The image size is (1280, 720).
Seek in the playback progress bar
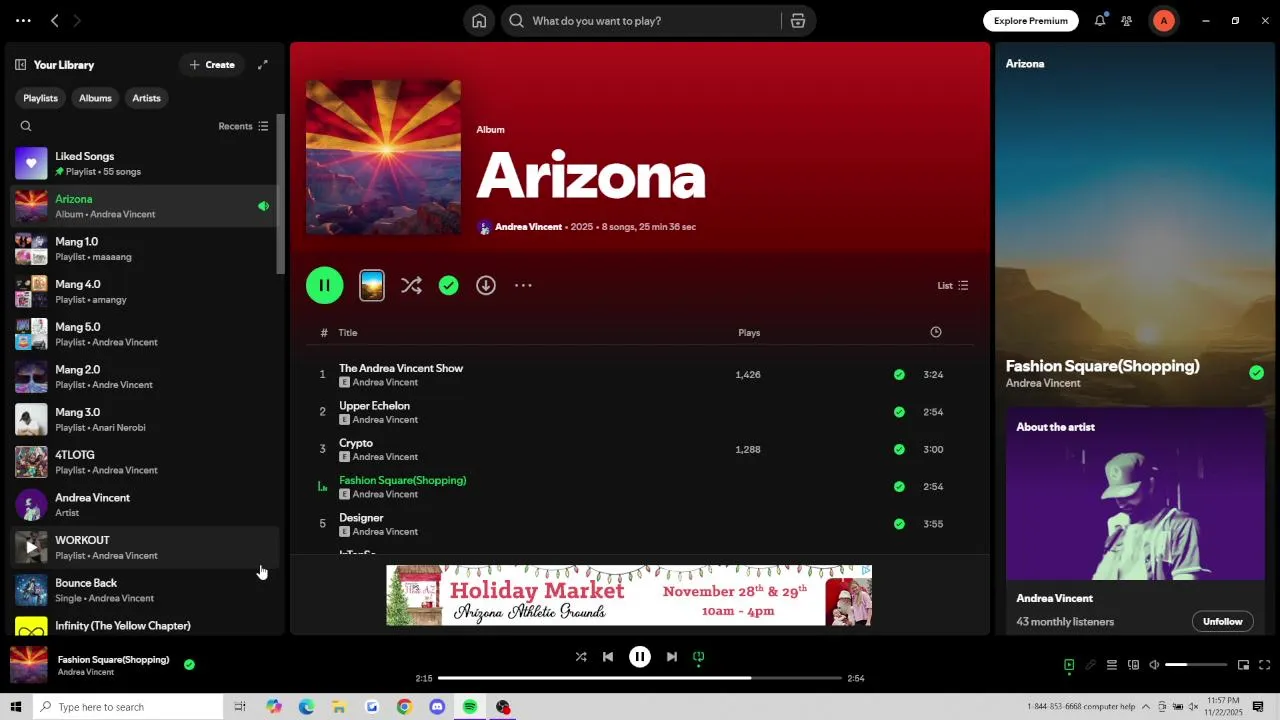[x=640, y=678]
